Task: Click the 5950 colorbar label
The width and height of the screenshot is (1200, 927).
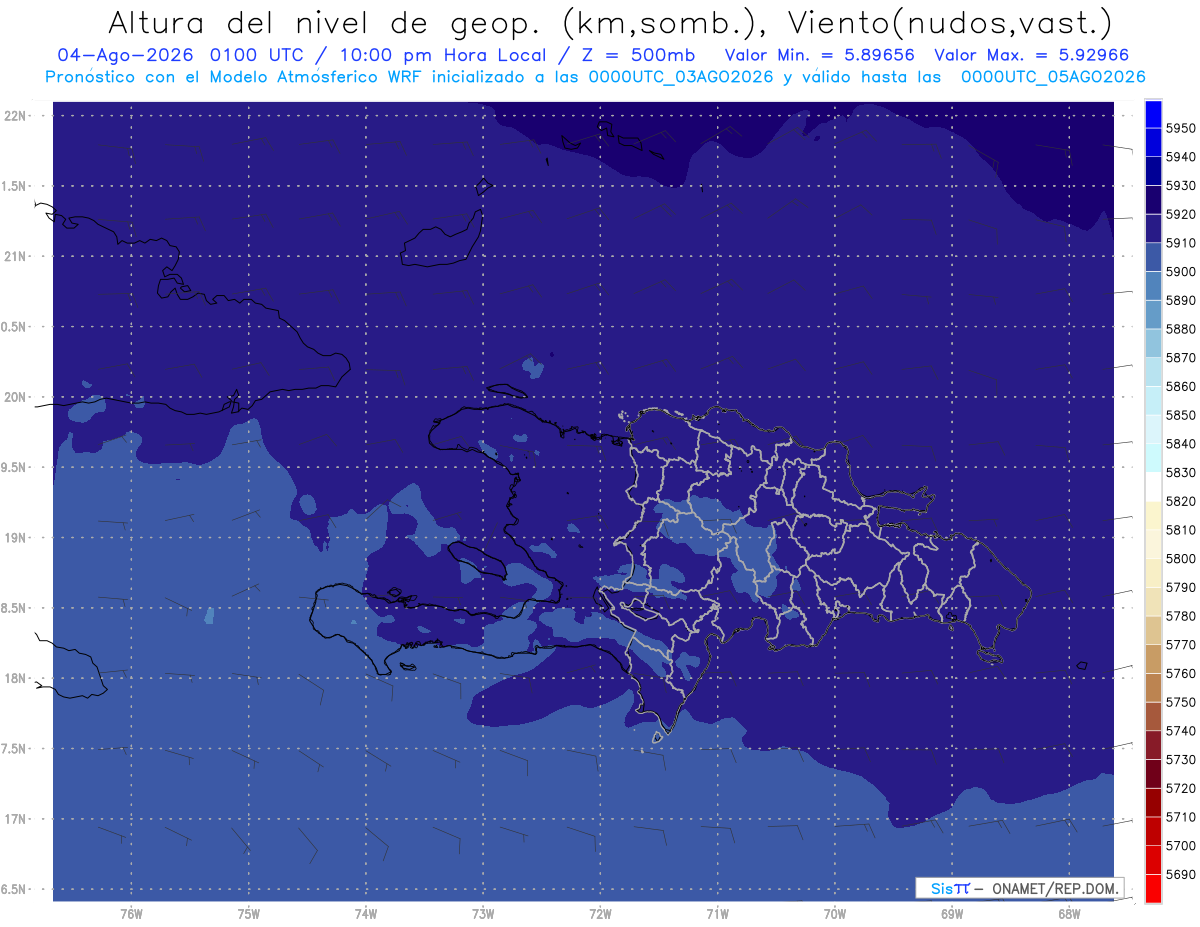Action: (x=1180, y=128)
